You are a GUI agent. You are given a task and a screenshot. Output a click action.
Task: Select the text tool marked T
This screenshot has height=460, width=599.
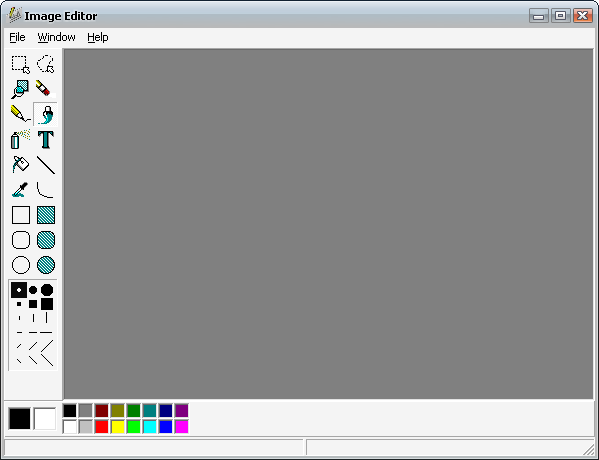45,139
